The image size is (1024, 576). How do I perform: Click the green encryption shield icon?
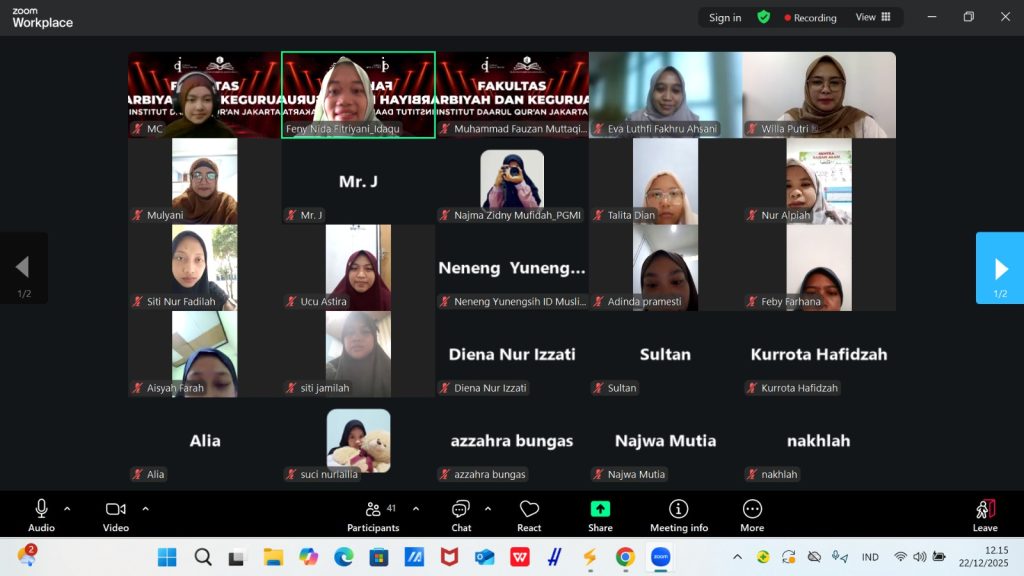[x=764, y=17]
